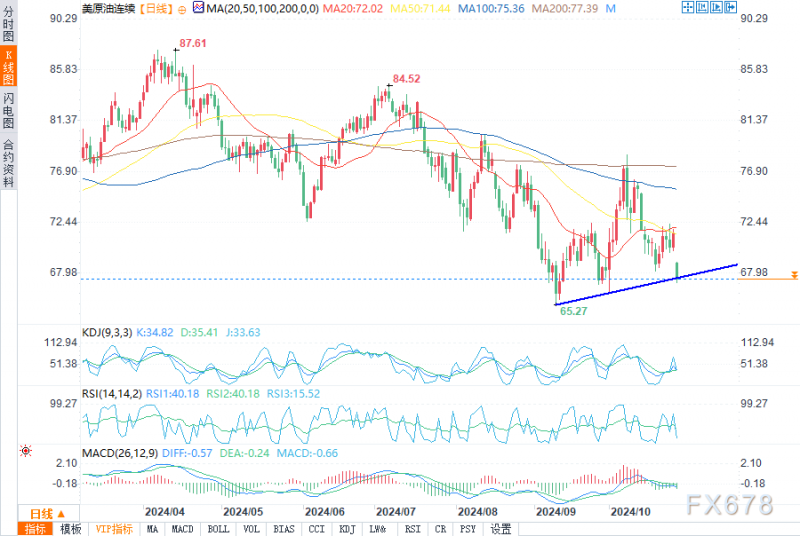Click the third chart toolbar icon at top right

tap(716, 7)
